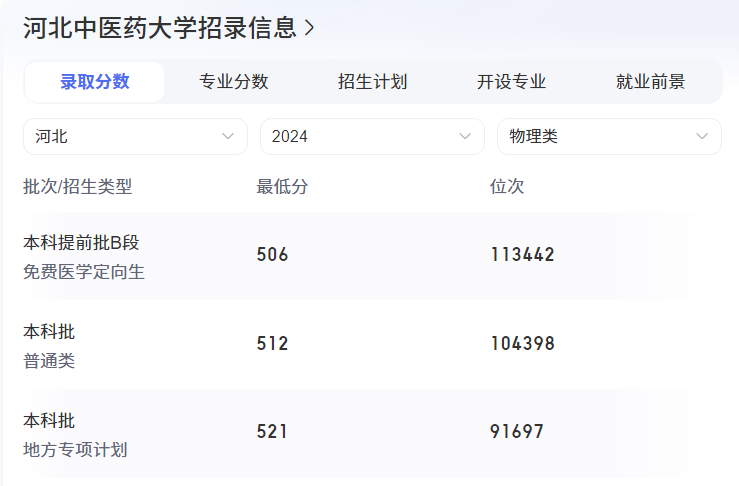Click the minimum score 521
The width and height of the screenshot is (739, 486).
pyautogui.click(x=272, y=431)
